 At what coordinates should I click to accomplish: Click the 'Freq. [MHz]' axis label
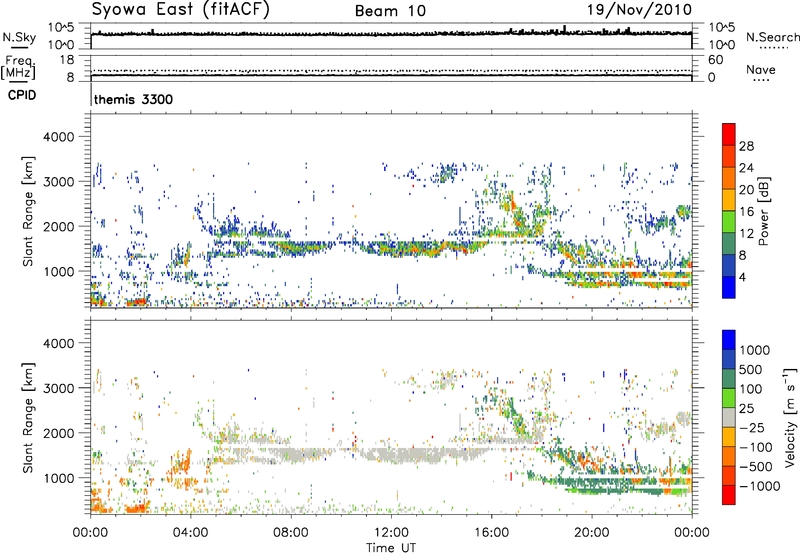click(18, 68)
